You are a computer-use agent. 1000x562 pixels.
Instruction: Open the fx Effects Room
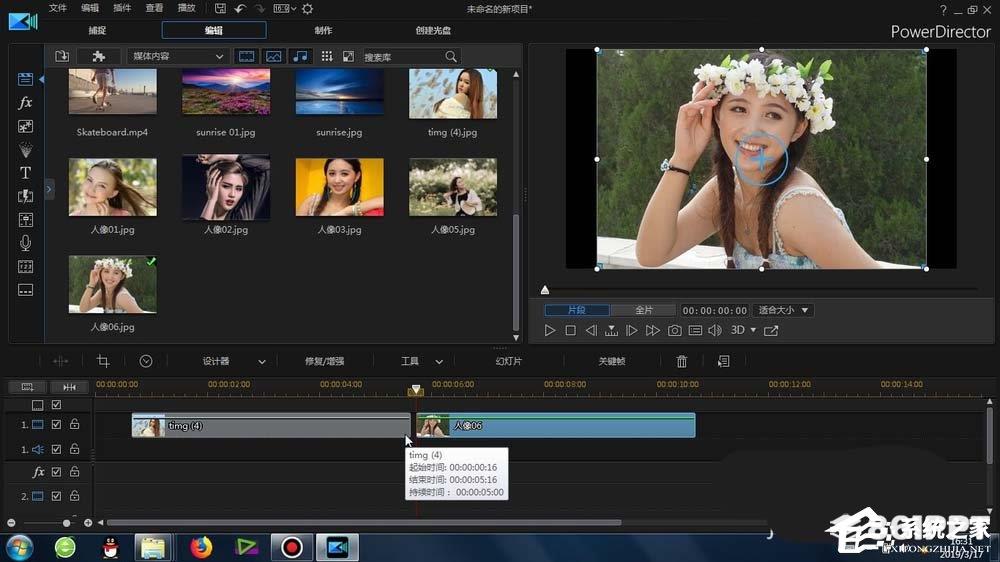point(25,102)
